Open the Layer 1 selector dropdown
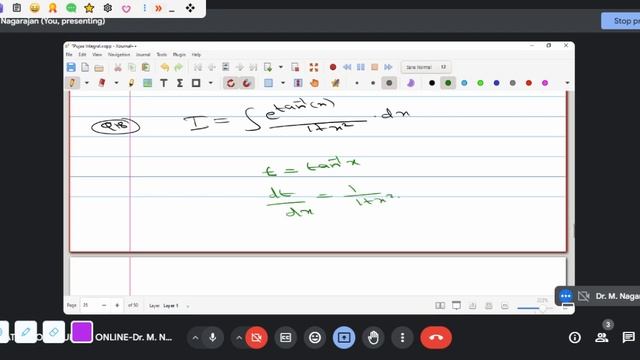Screen dimensions: 640x360 pos(176,306)
